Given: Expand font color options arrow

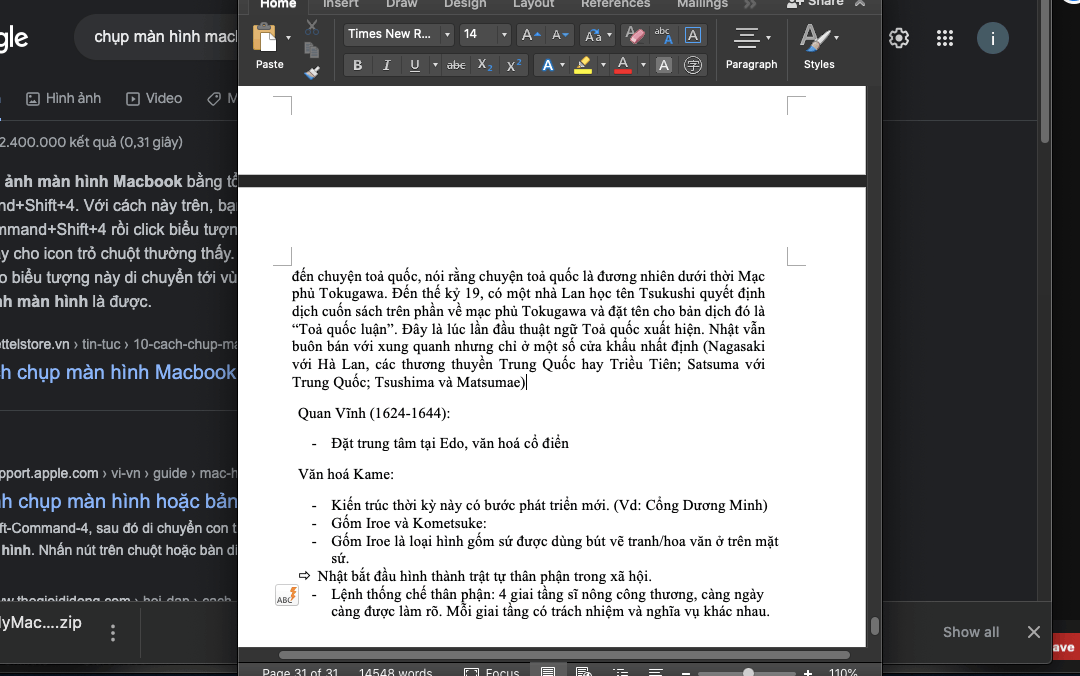Looking at the screenshot, I should pyautogui.click(x=643, y=65).
